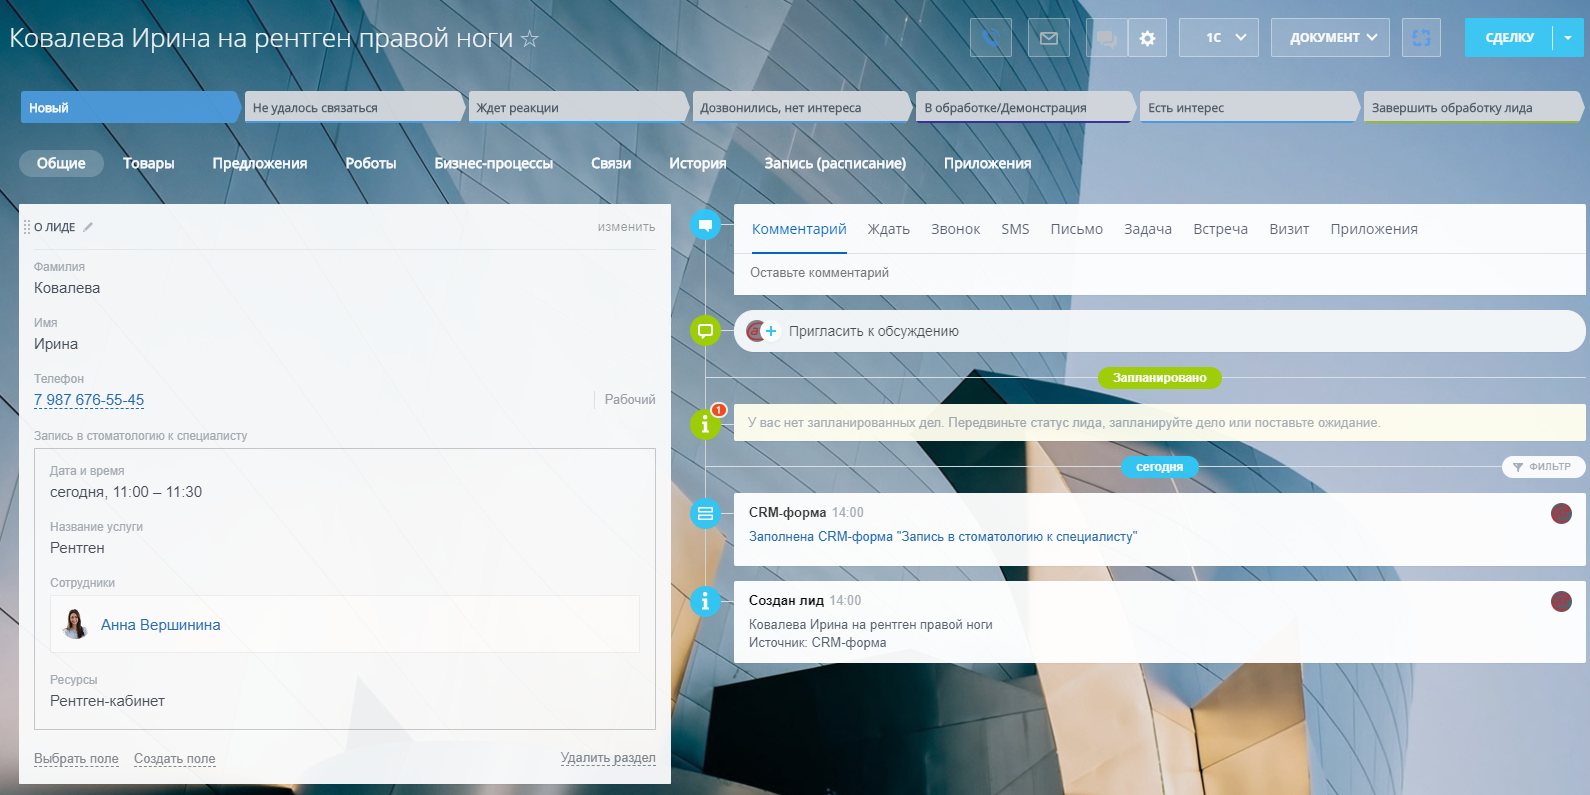Viewport: 1590px width, 795px height.
Task: Select the Письмо timeline tab
Action: [1077, 229]
